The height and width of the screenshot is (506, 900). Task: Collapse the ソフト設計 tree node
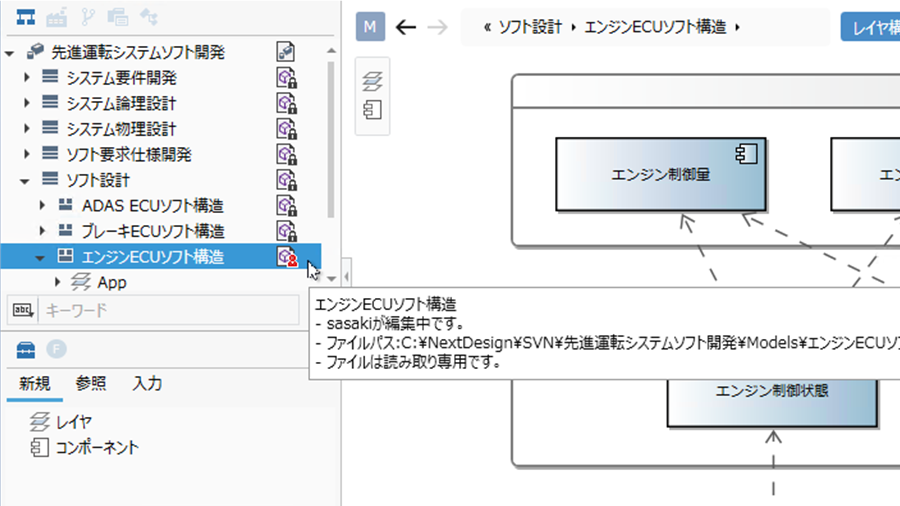(27, 180)
